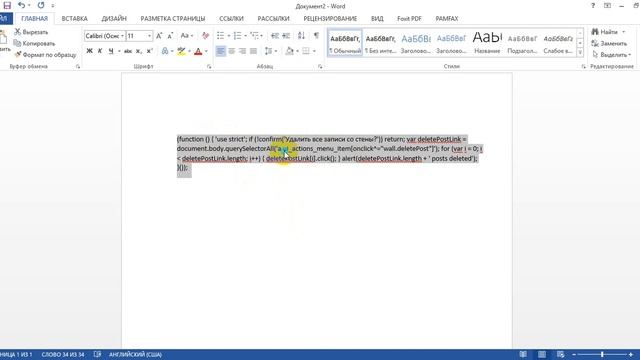640x360 pixels.
Task: Start a numbered list
Action: (238, 36)
